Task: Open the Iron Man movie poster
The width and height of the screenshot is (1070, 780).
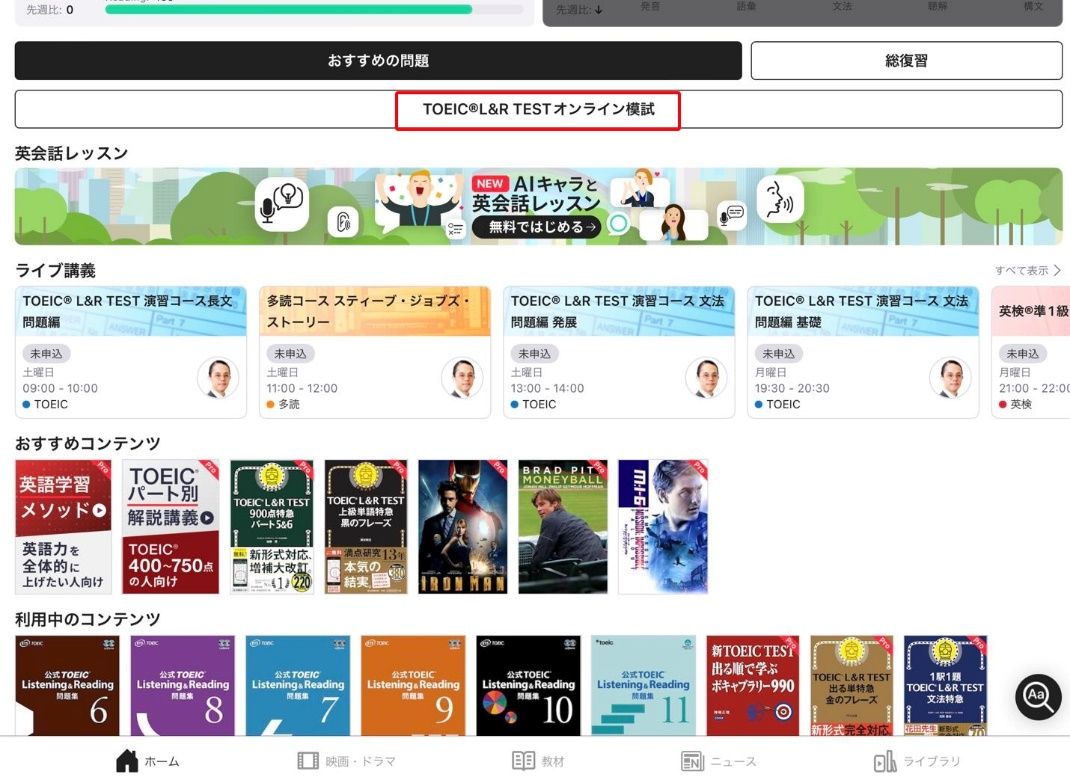Action: coord(463,527)
